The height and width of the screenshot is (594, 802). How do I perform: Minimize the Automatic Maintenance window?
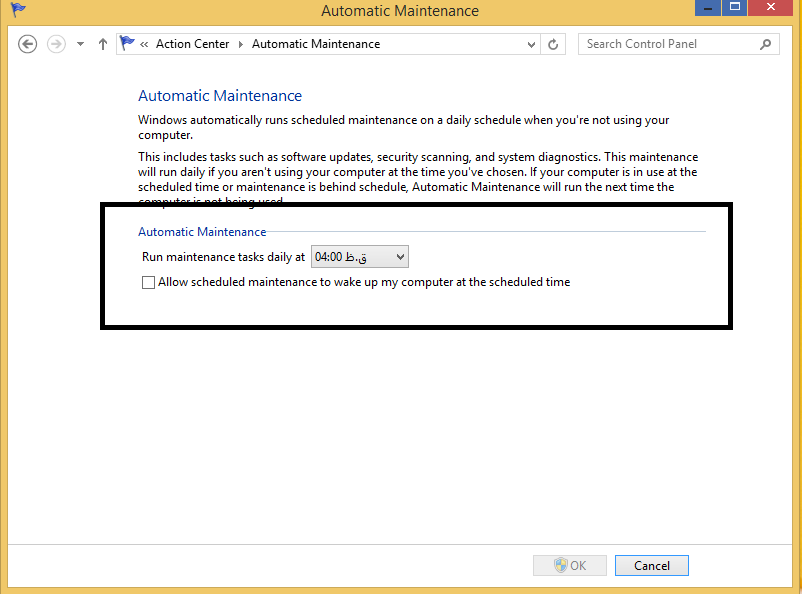pos(708,8)
